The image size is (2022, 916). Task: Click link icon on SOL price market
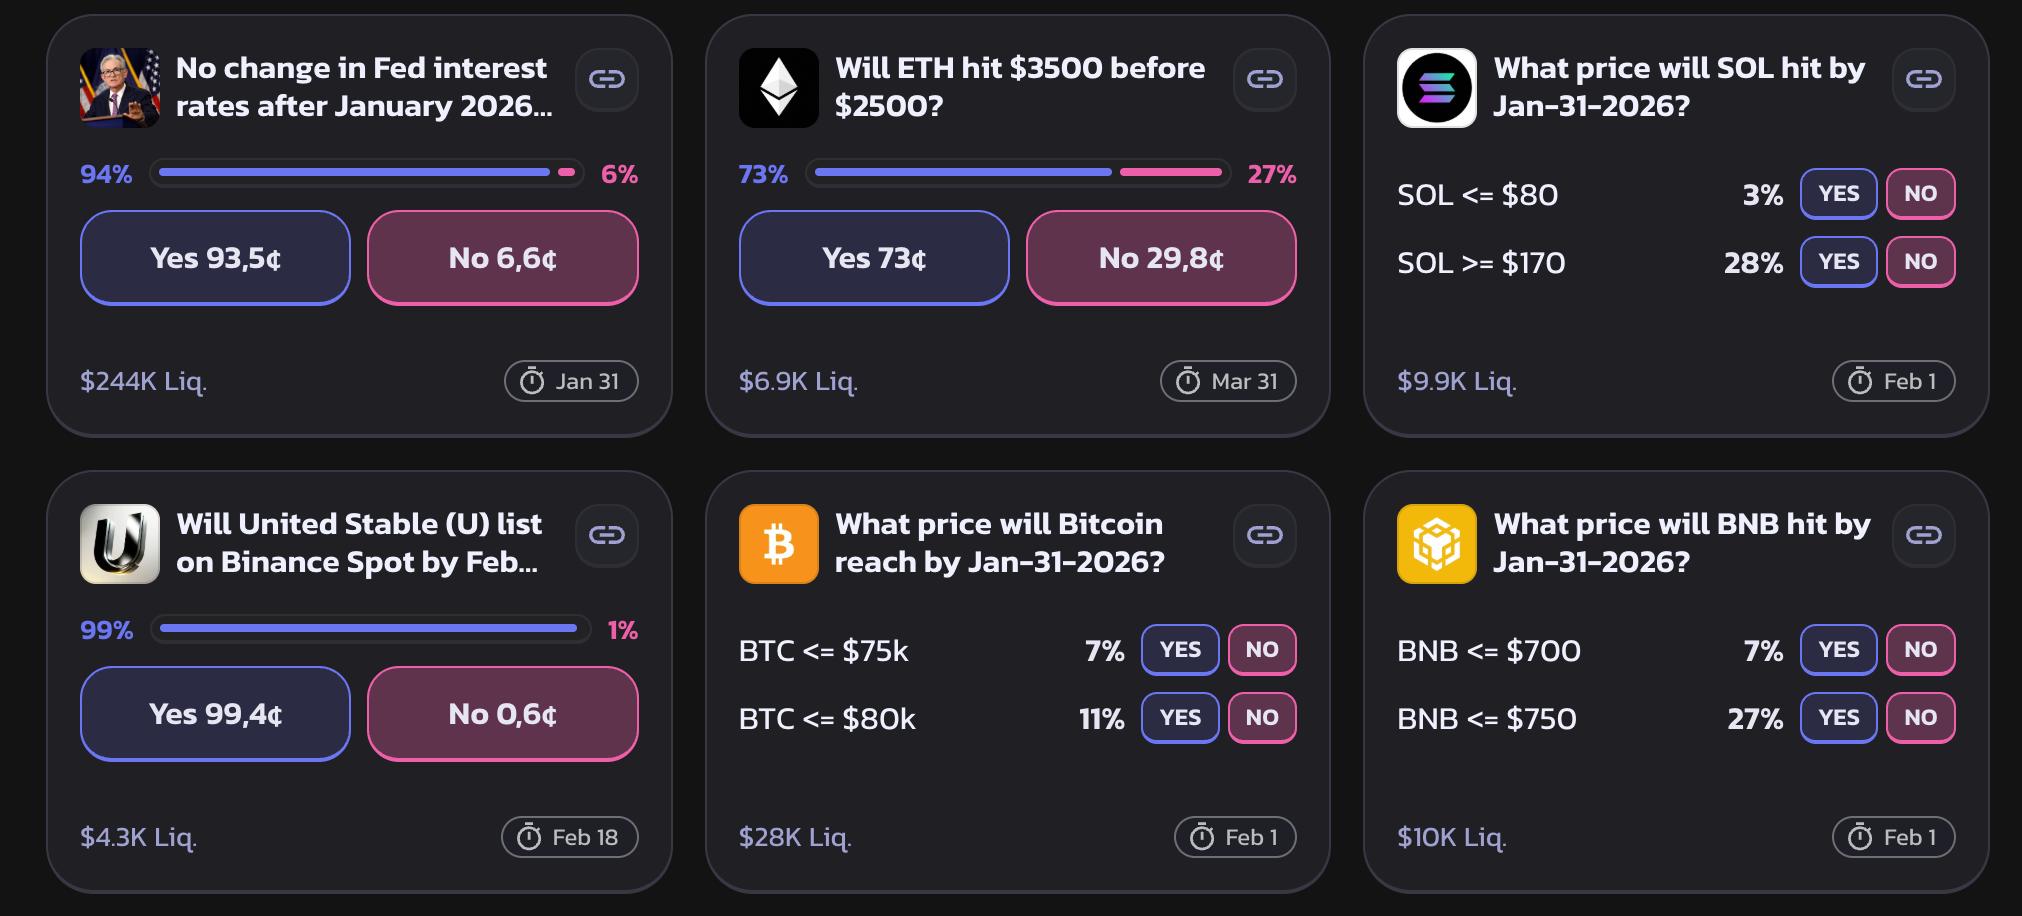tap(1923, 79)
